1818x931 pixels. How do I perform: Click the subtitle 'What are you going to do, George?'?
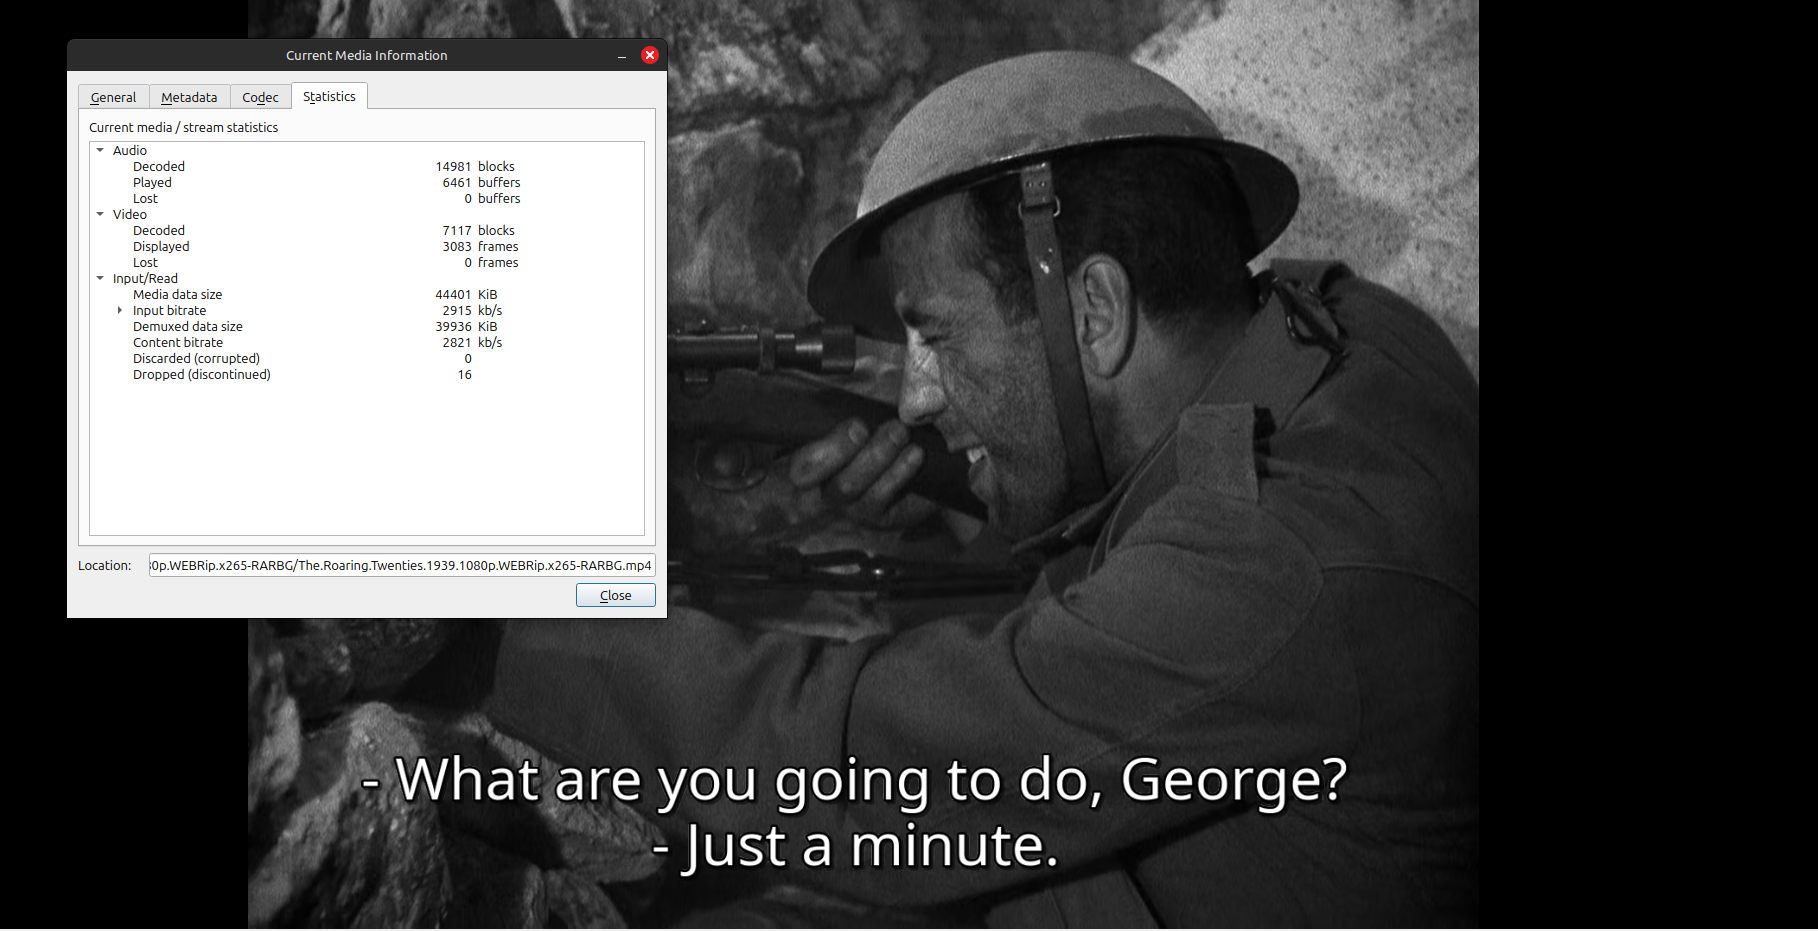coord(855,779)
